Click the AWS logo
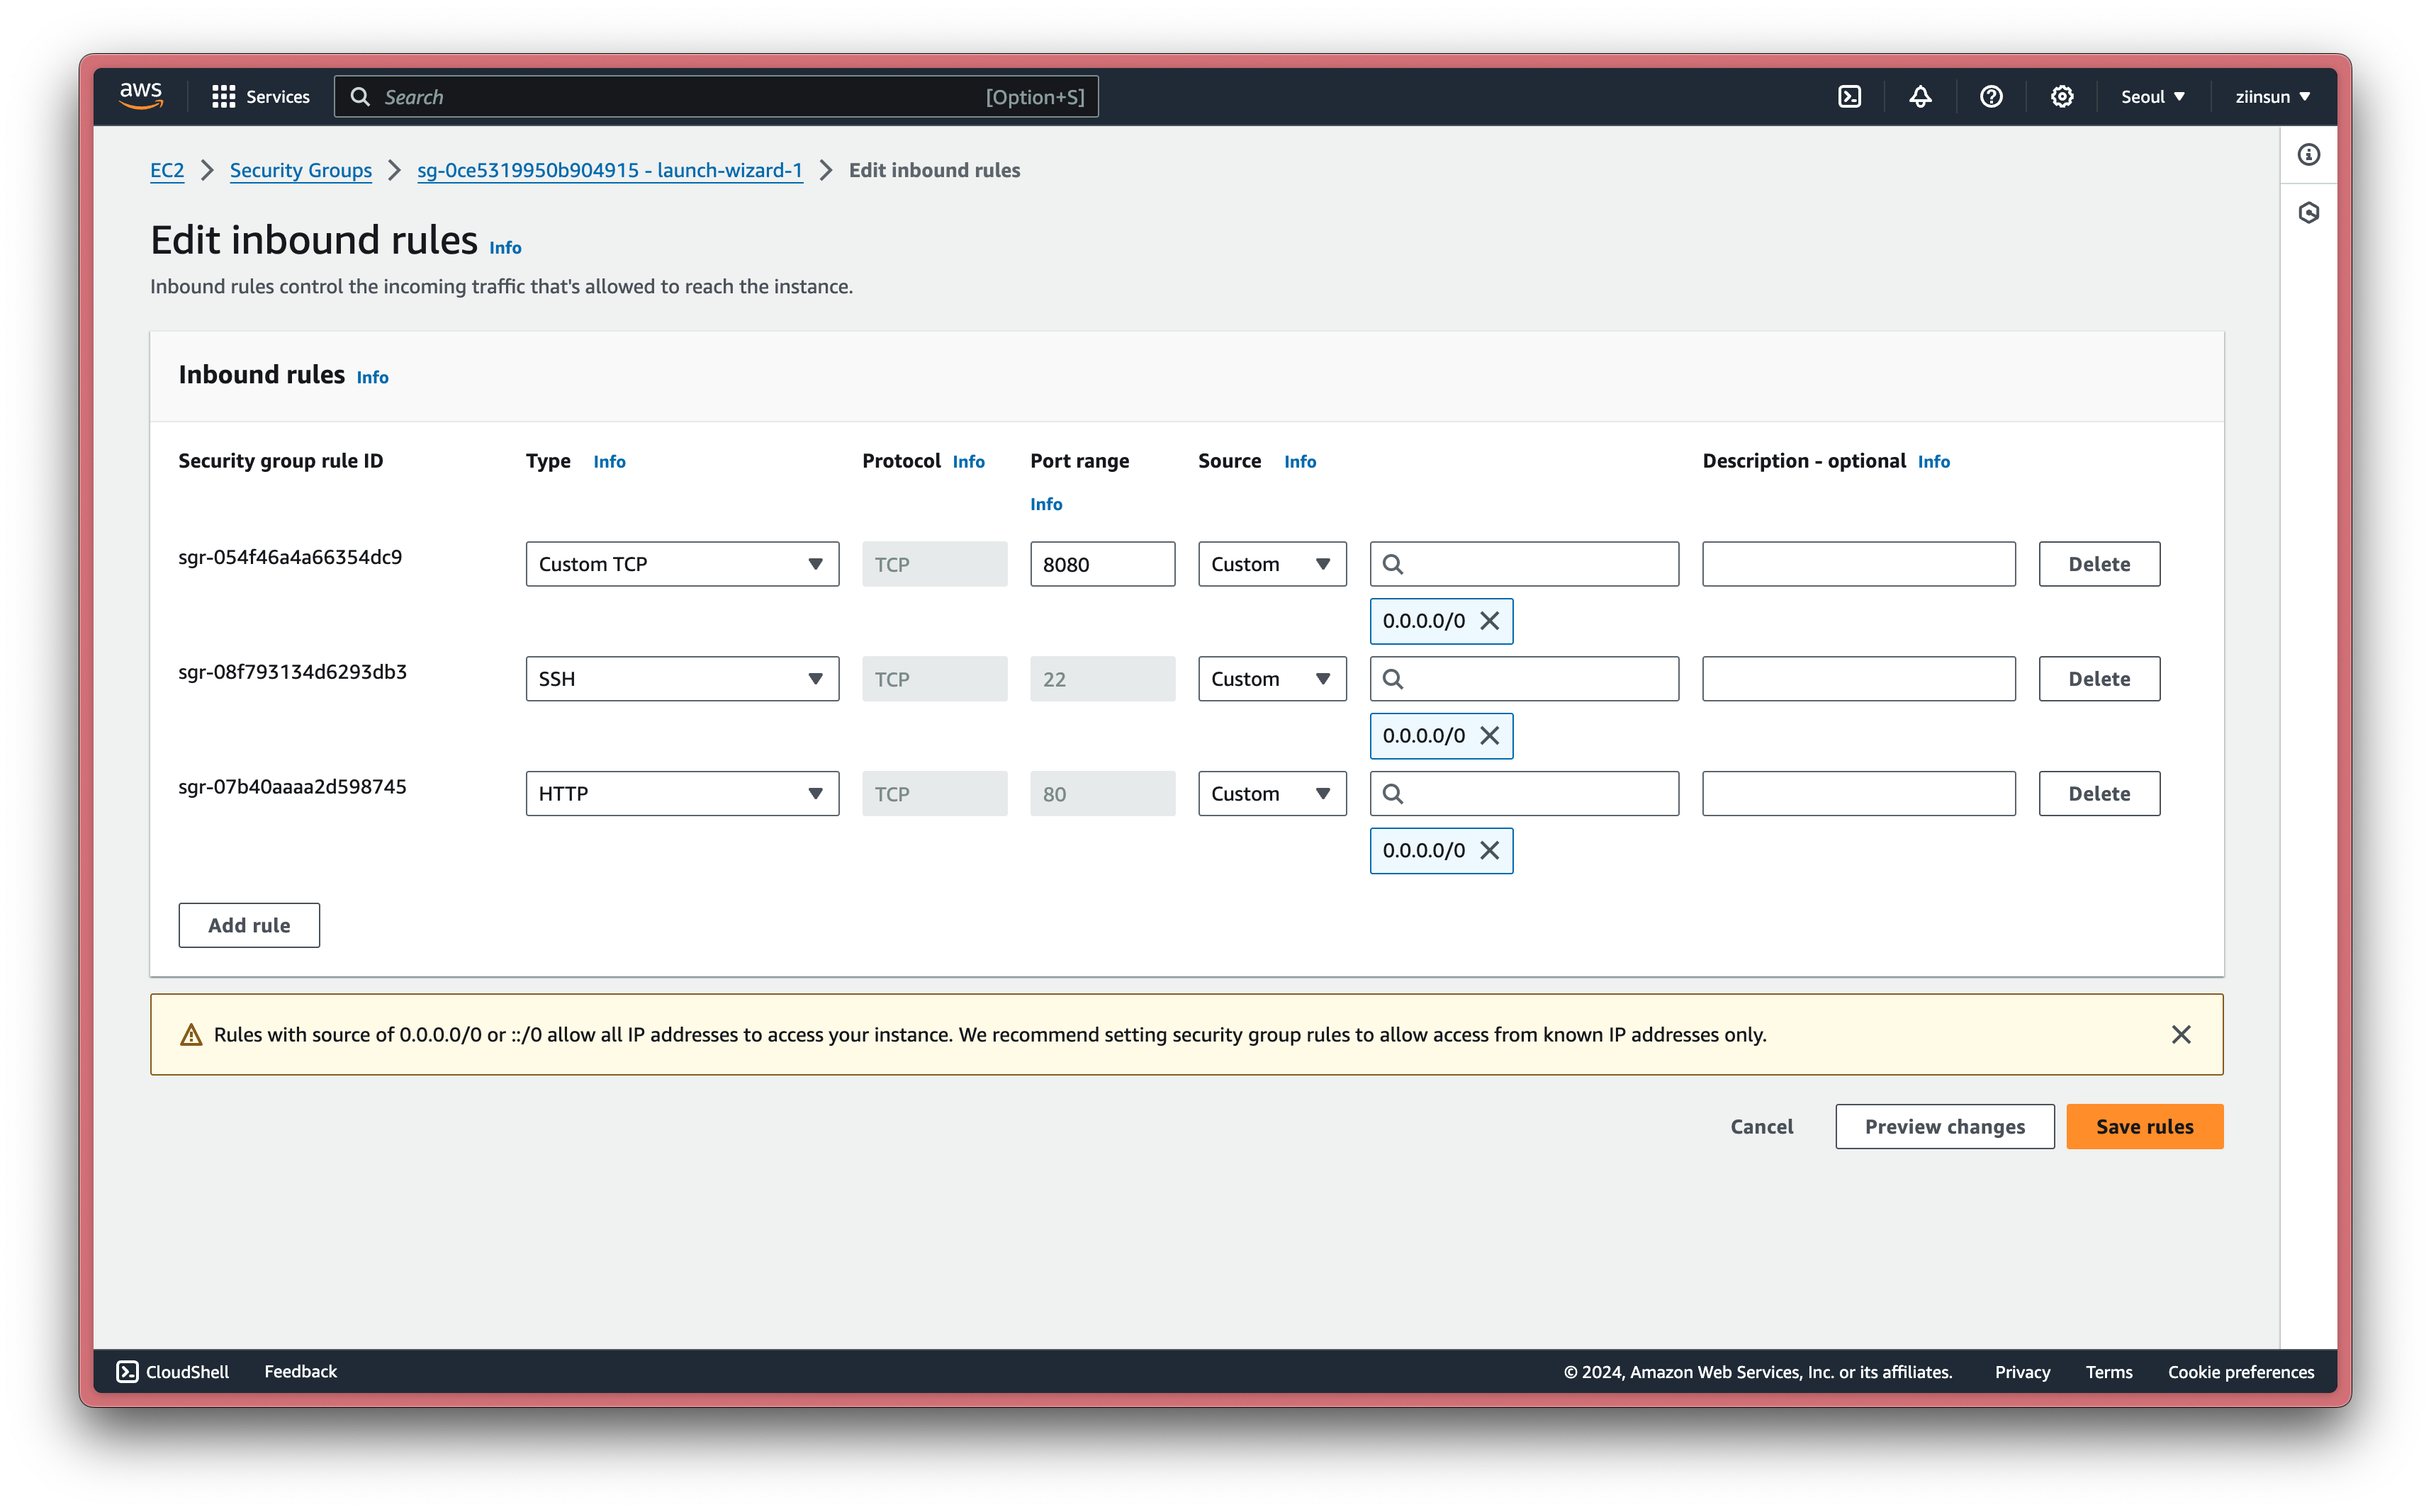Screen dimensions: 2431x1512 tap(141, 96)
